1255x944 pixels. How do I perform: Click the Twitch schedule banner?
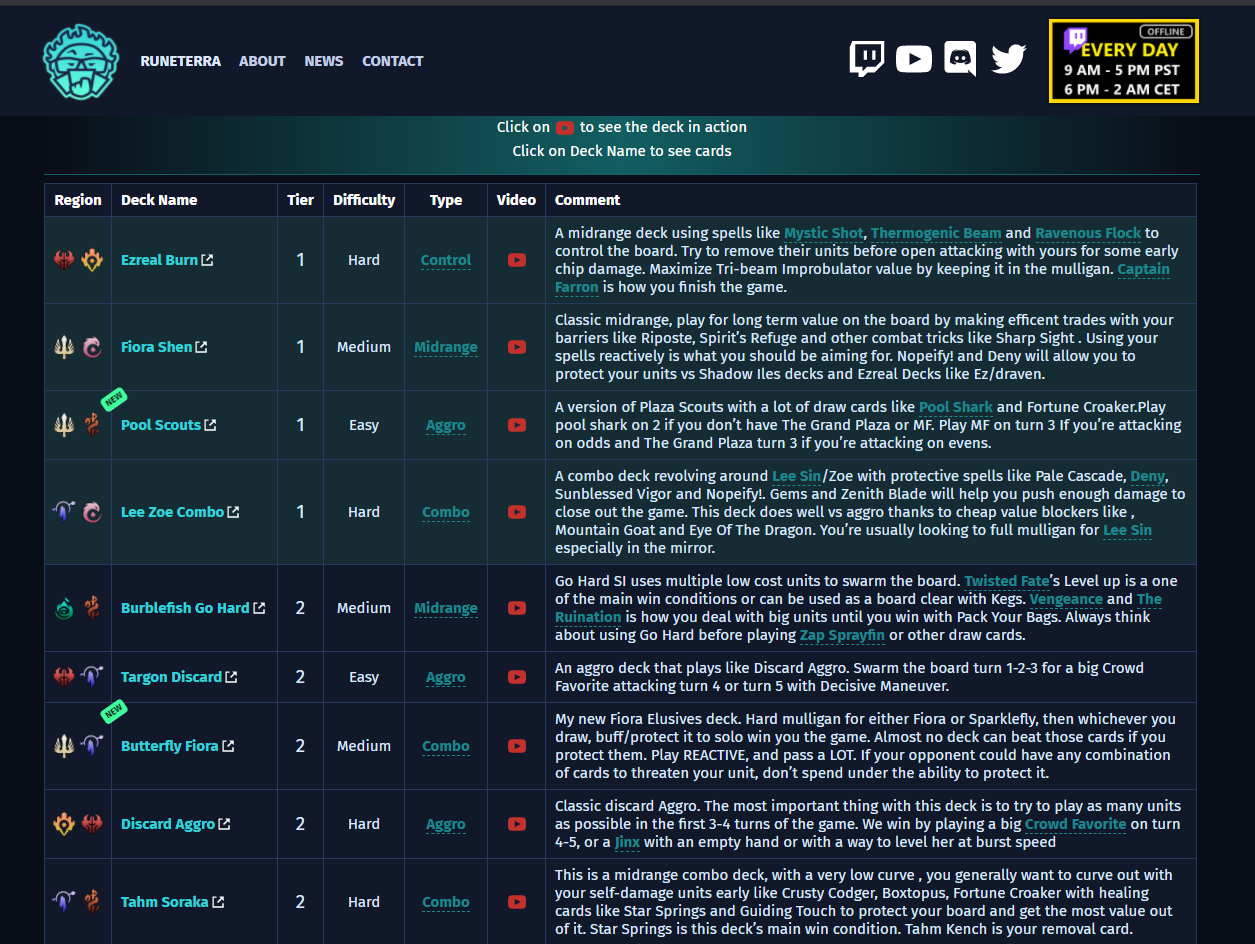coord(1124,61)
